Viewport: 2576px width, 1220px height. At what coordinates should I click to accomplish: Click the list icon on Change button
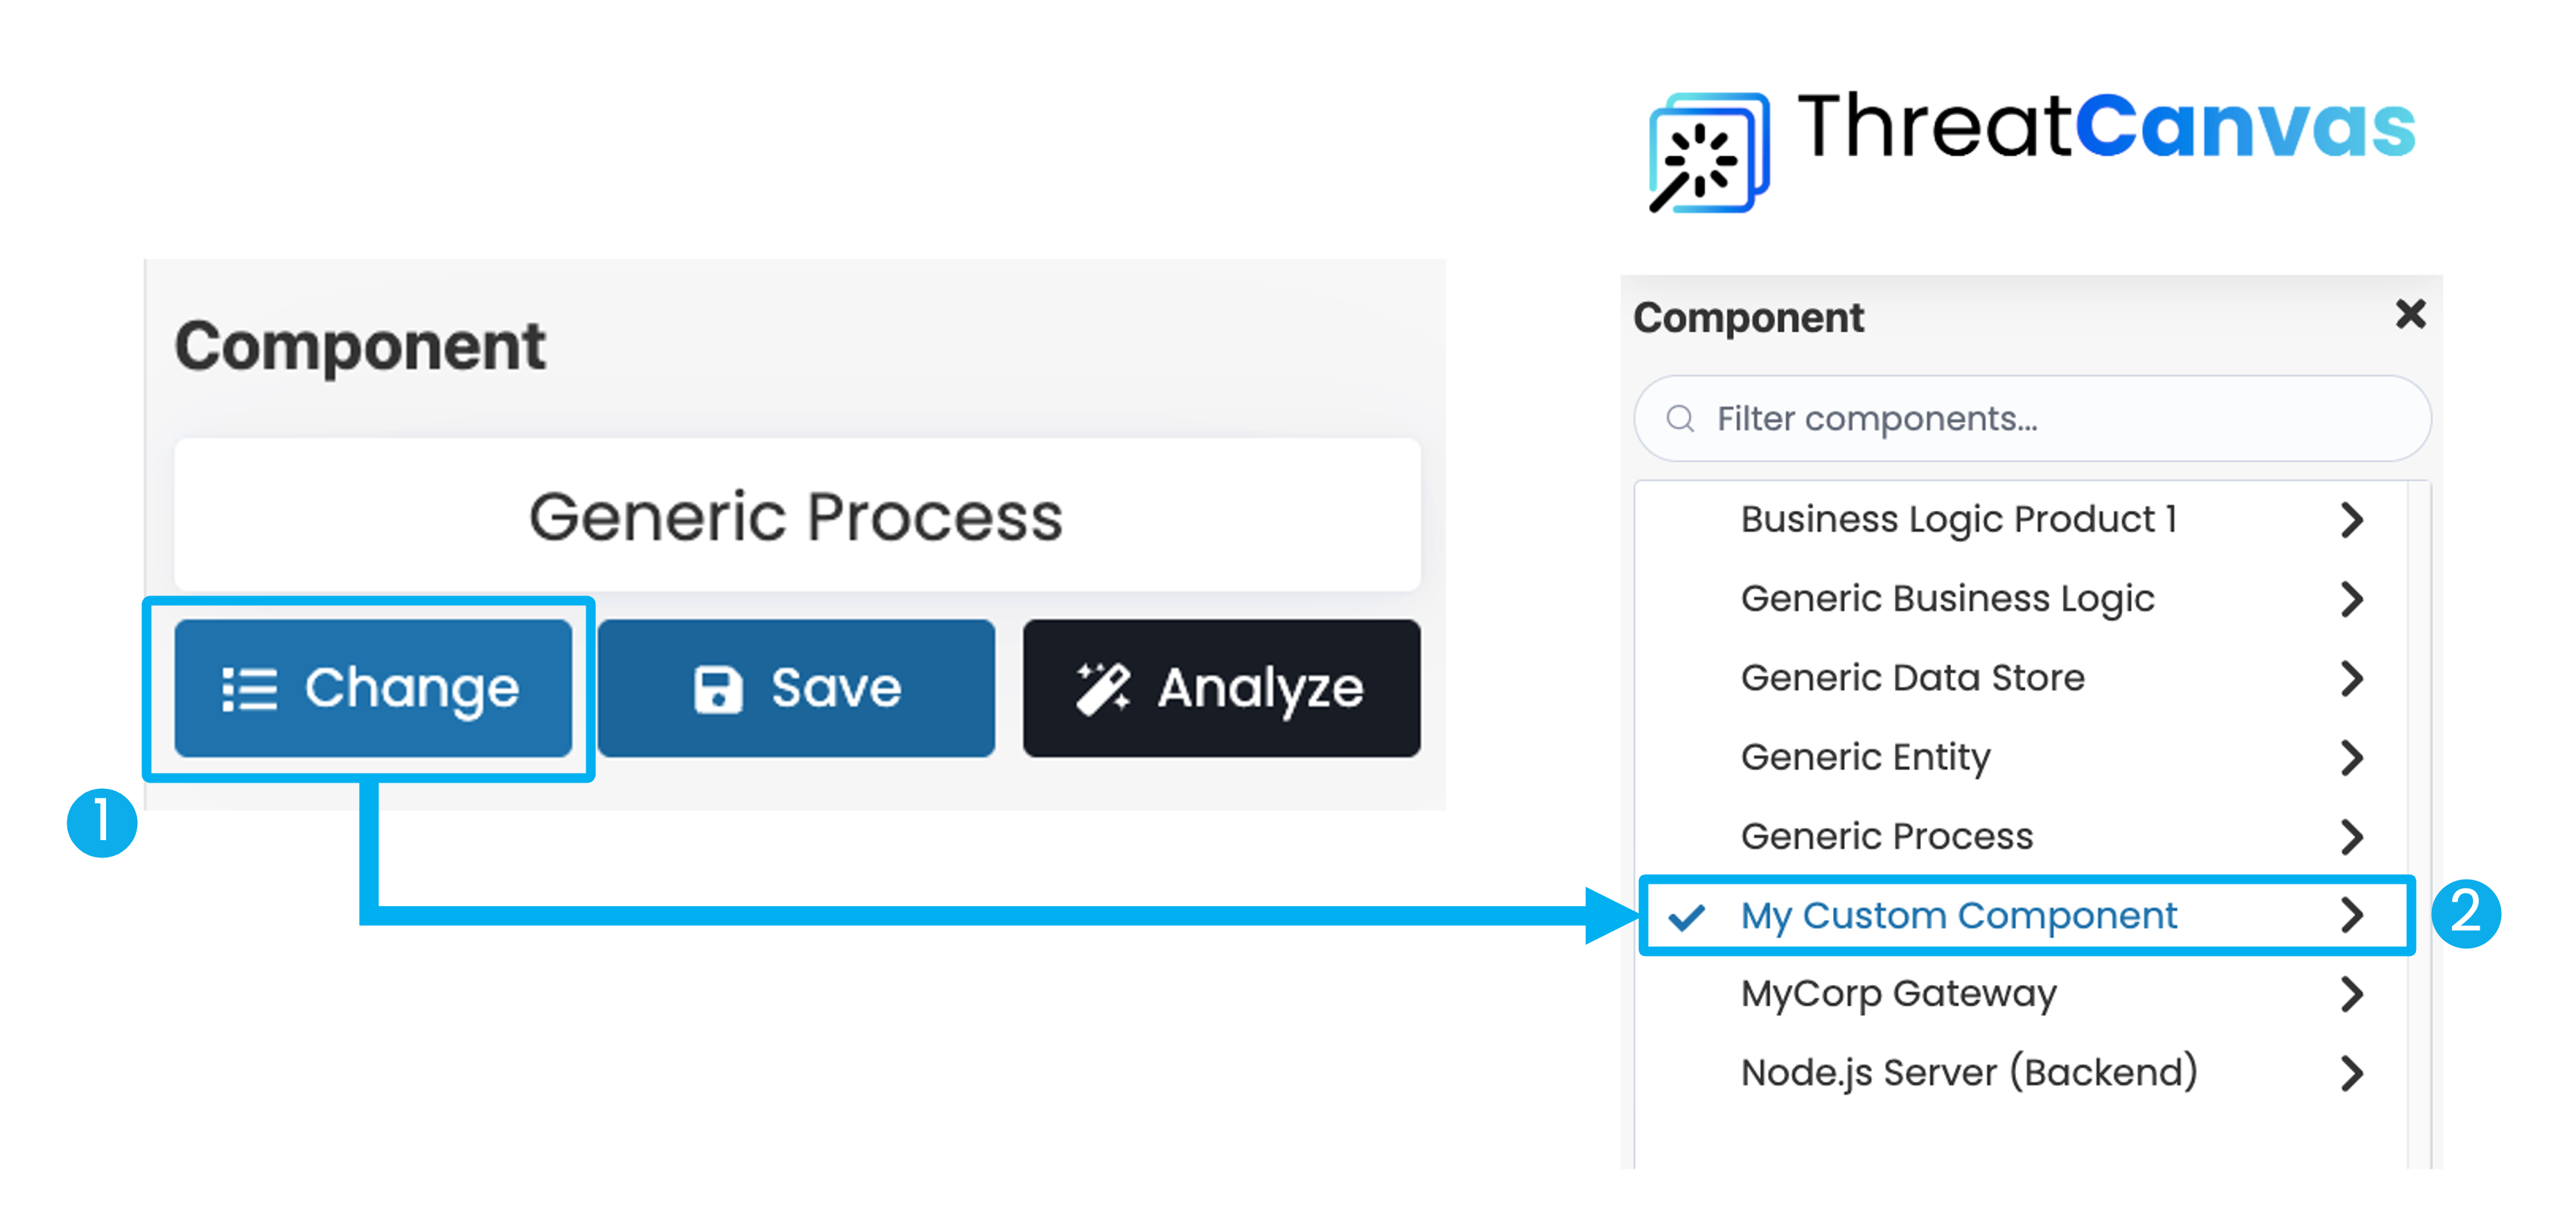[x=248, y=689]
